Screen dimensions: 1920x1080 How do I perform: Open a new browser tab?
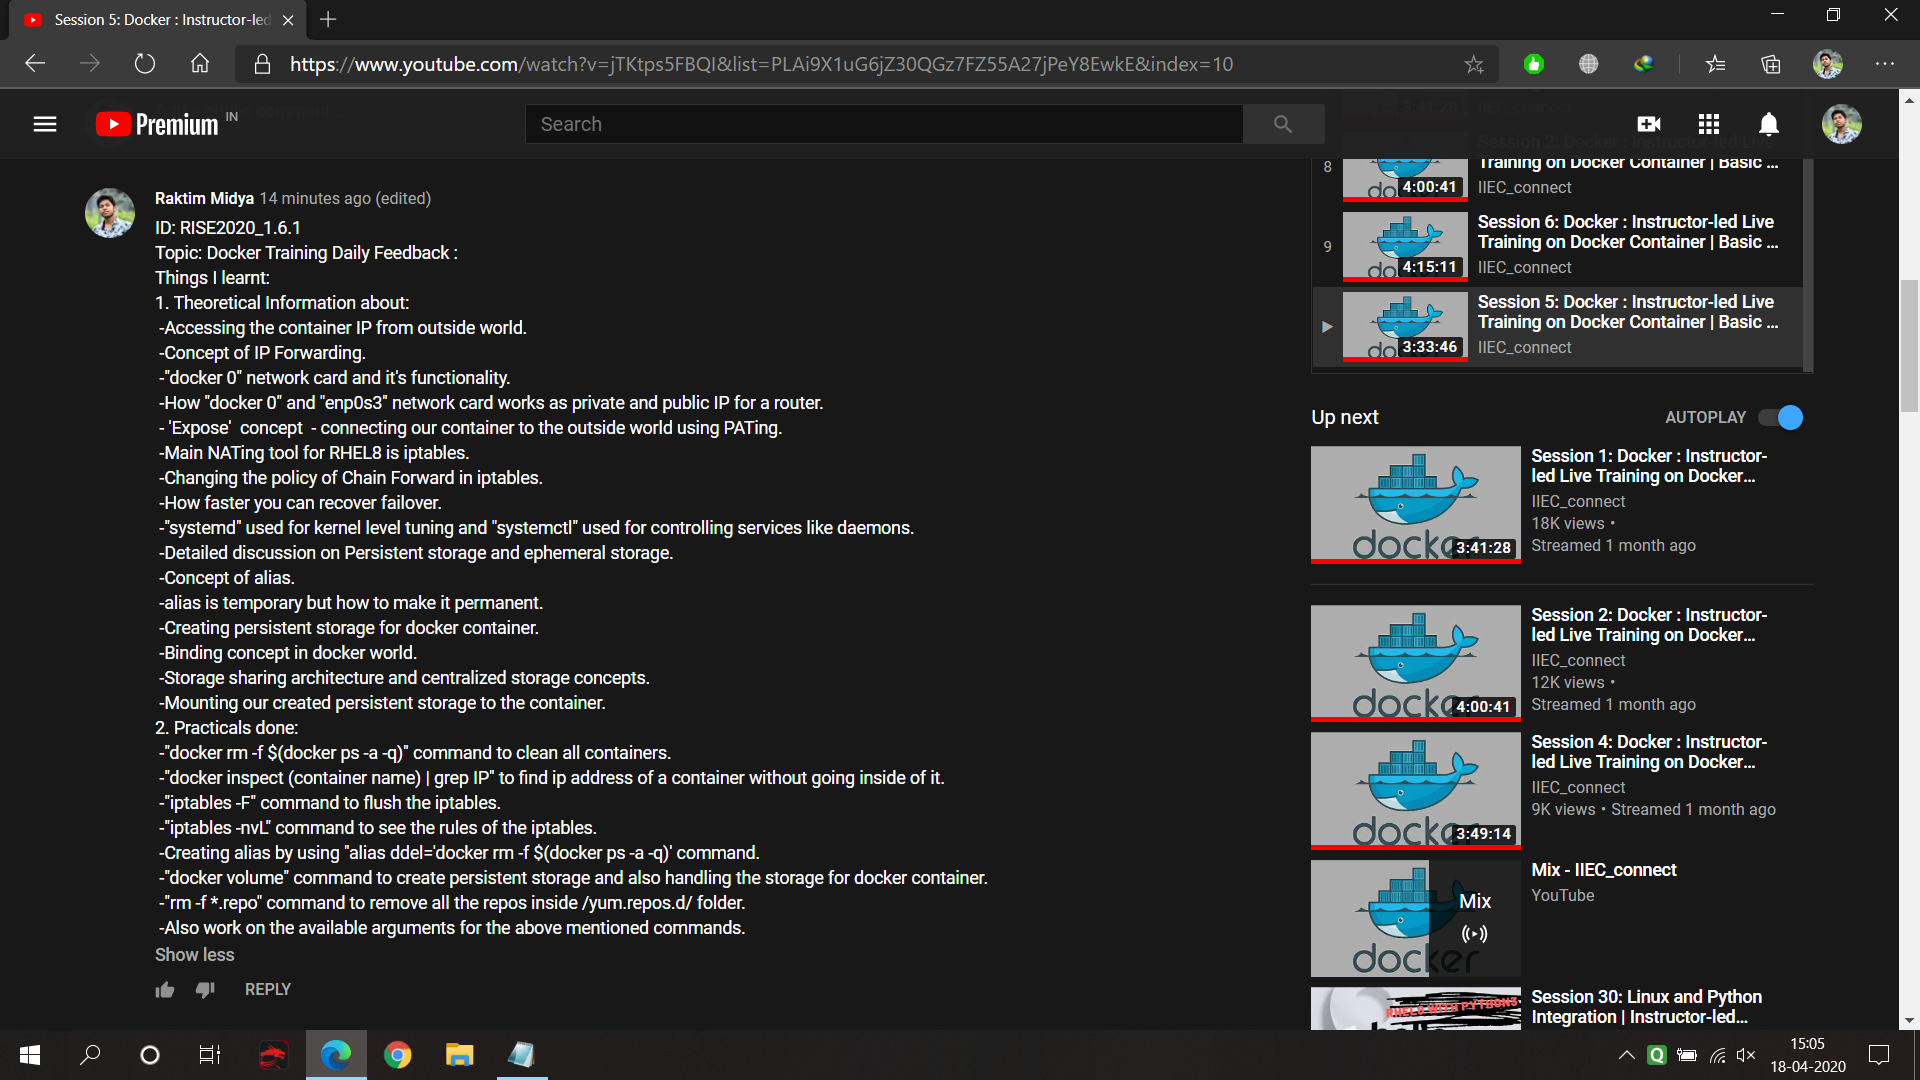(x=328, y=20)
